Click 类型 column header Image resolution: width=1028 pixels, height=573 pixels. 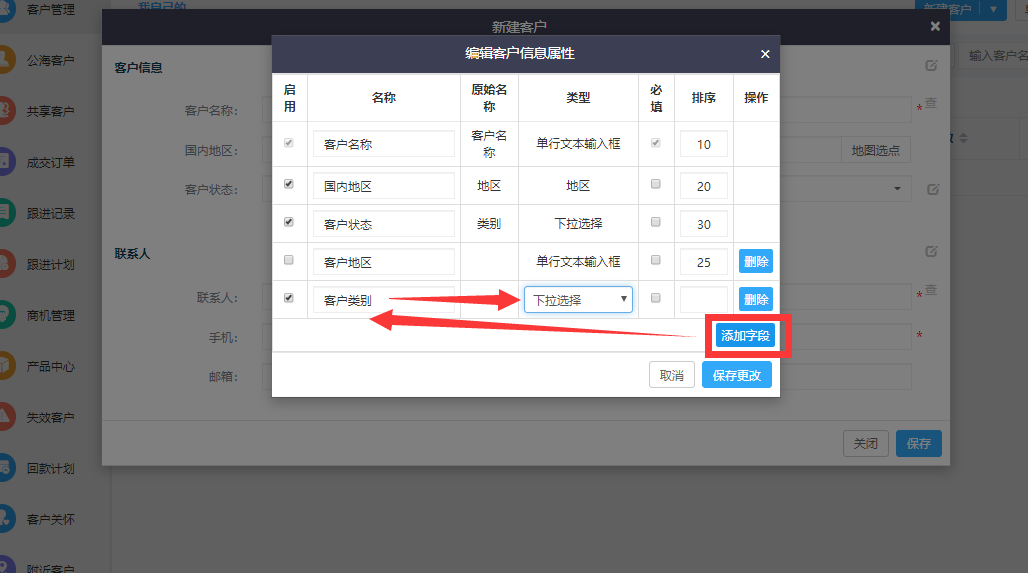point(578,98)
